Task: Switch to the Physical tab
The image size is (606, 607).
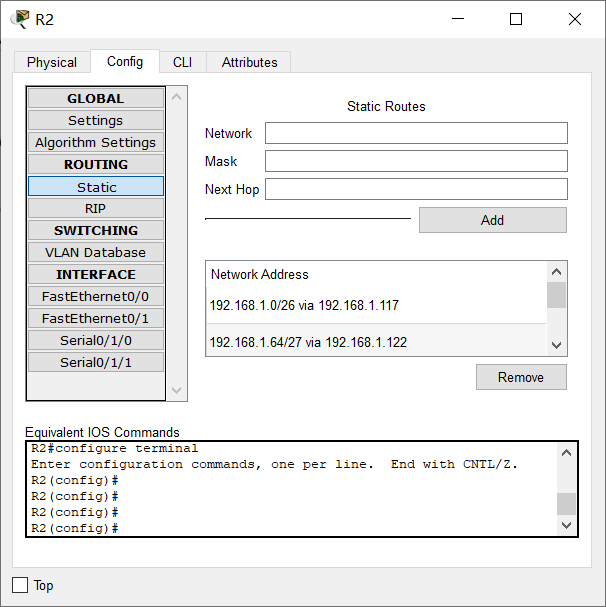Action: click(x=52, y=62)
